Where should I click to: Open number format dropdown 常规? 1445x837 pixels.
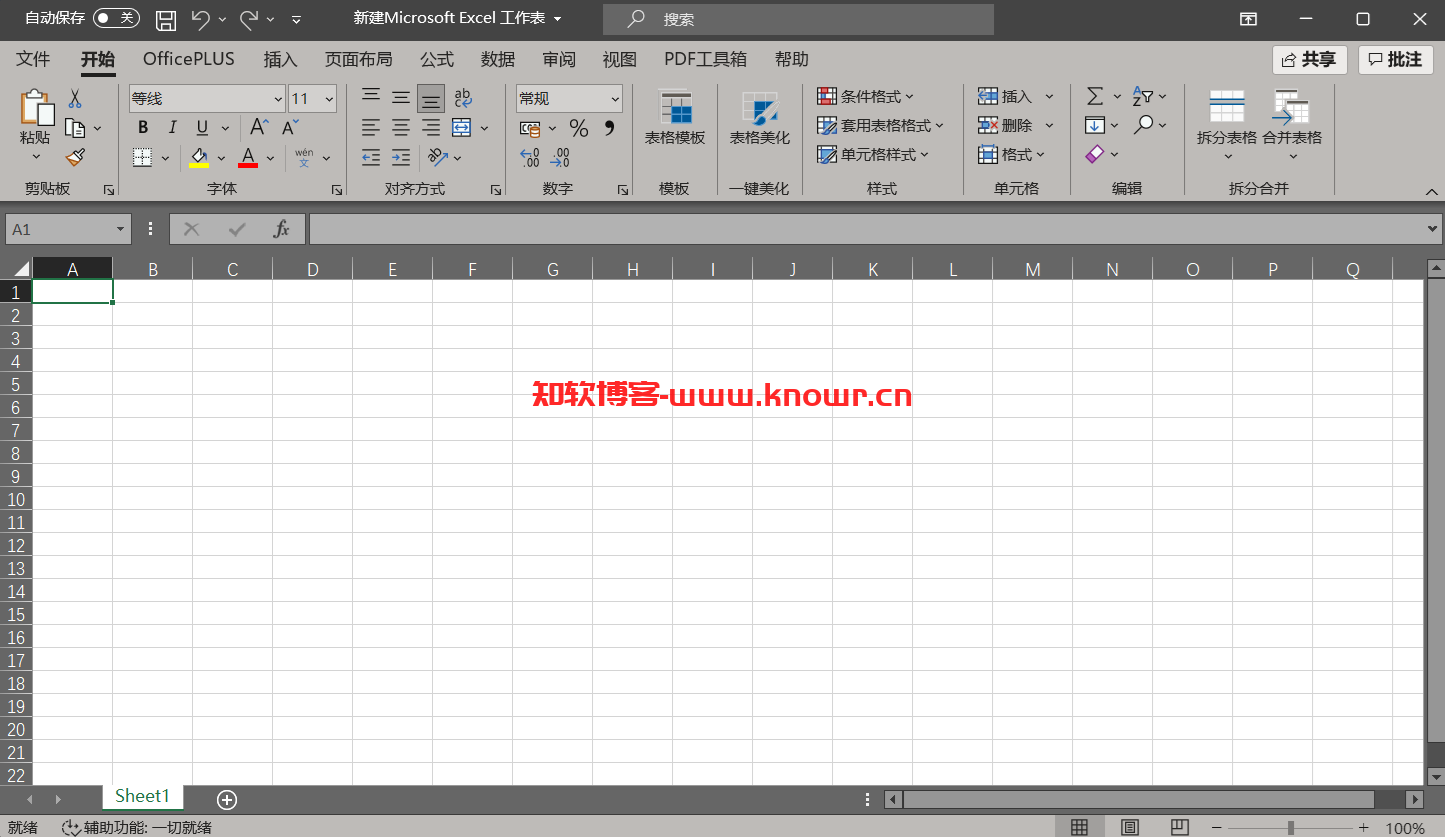(614, 99)
